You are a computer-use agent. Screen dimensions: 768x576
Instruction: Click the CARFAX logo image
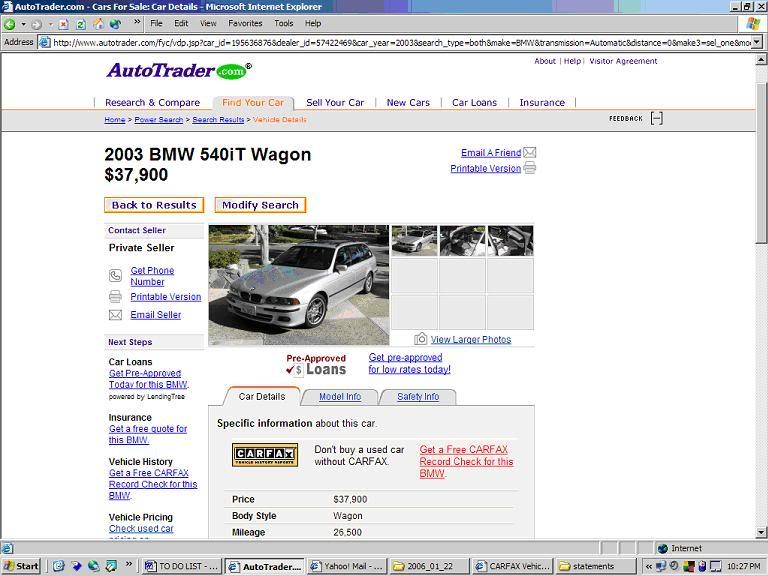[265, 455]
